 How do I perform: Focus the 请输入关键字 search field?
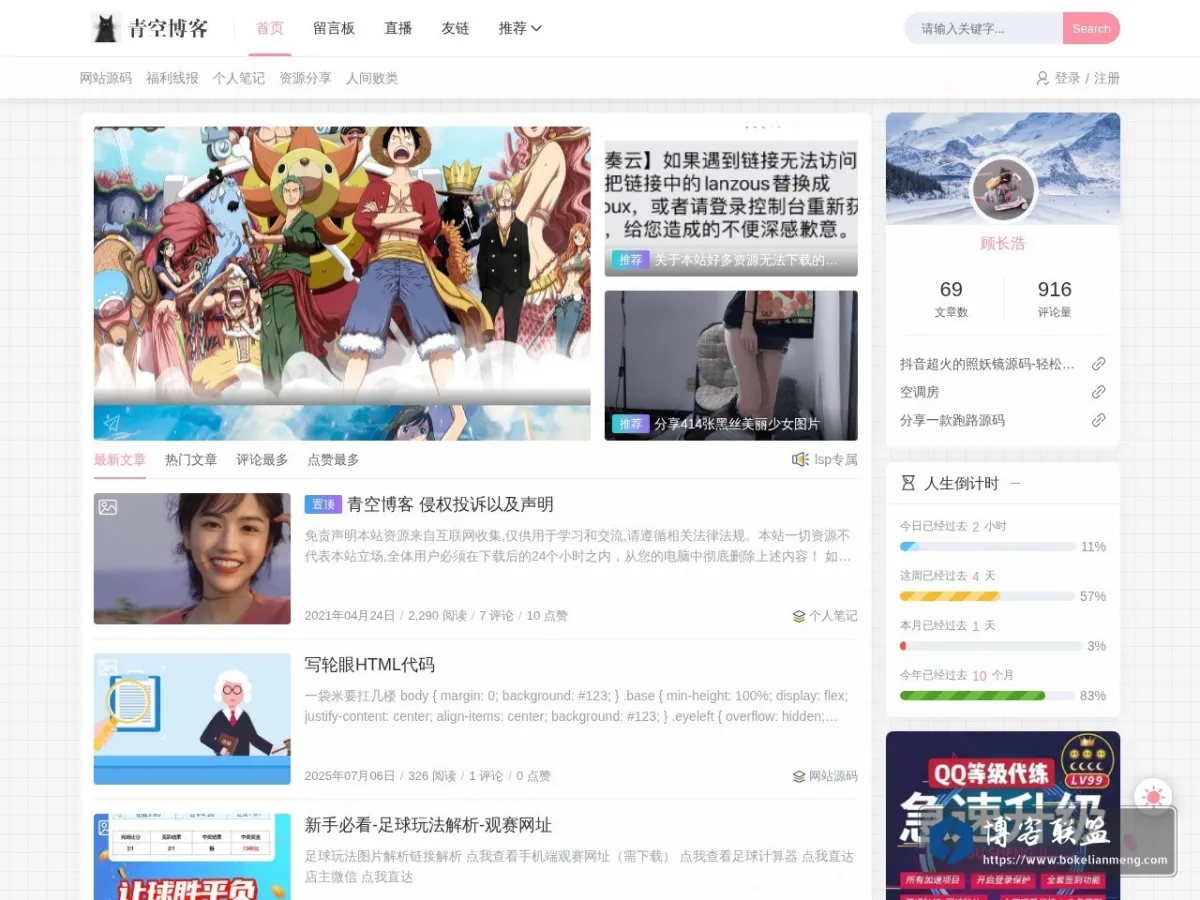click(984, 28)
